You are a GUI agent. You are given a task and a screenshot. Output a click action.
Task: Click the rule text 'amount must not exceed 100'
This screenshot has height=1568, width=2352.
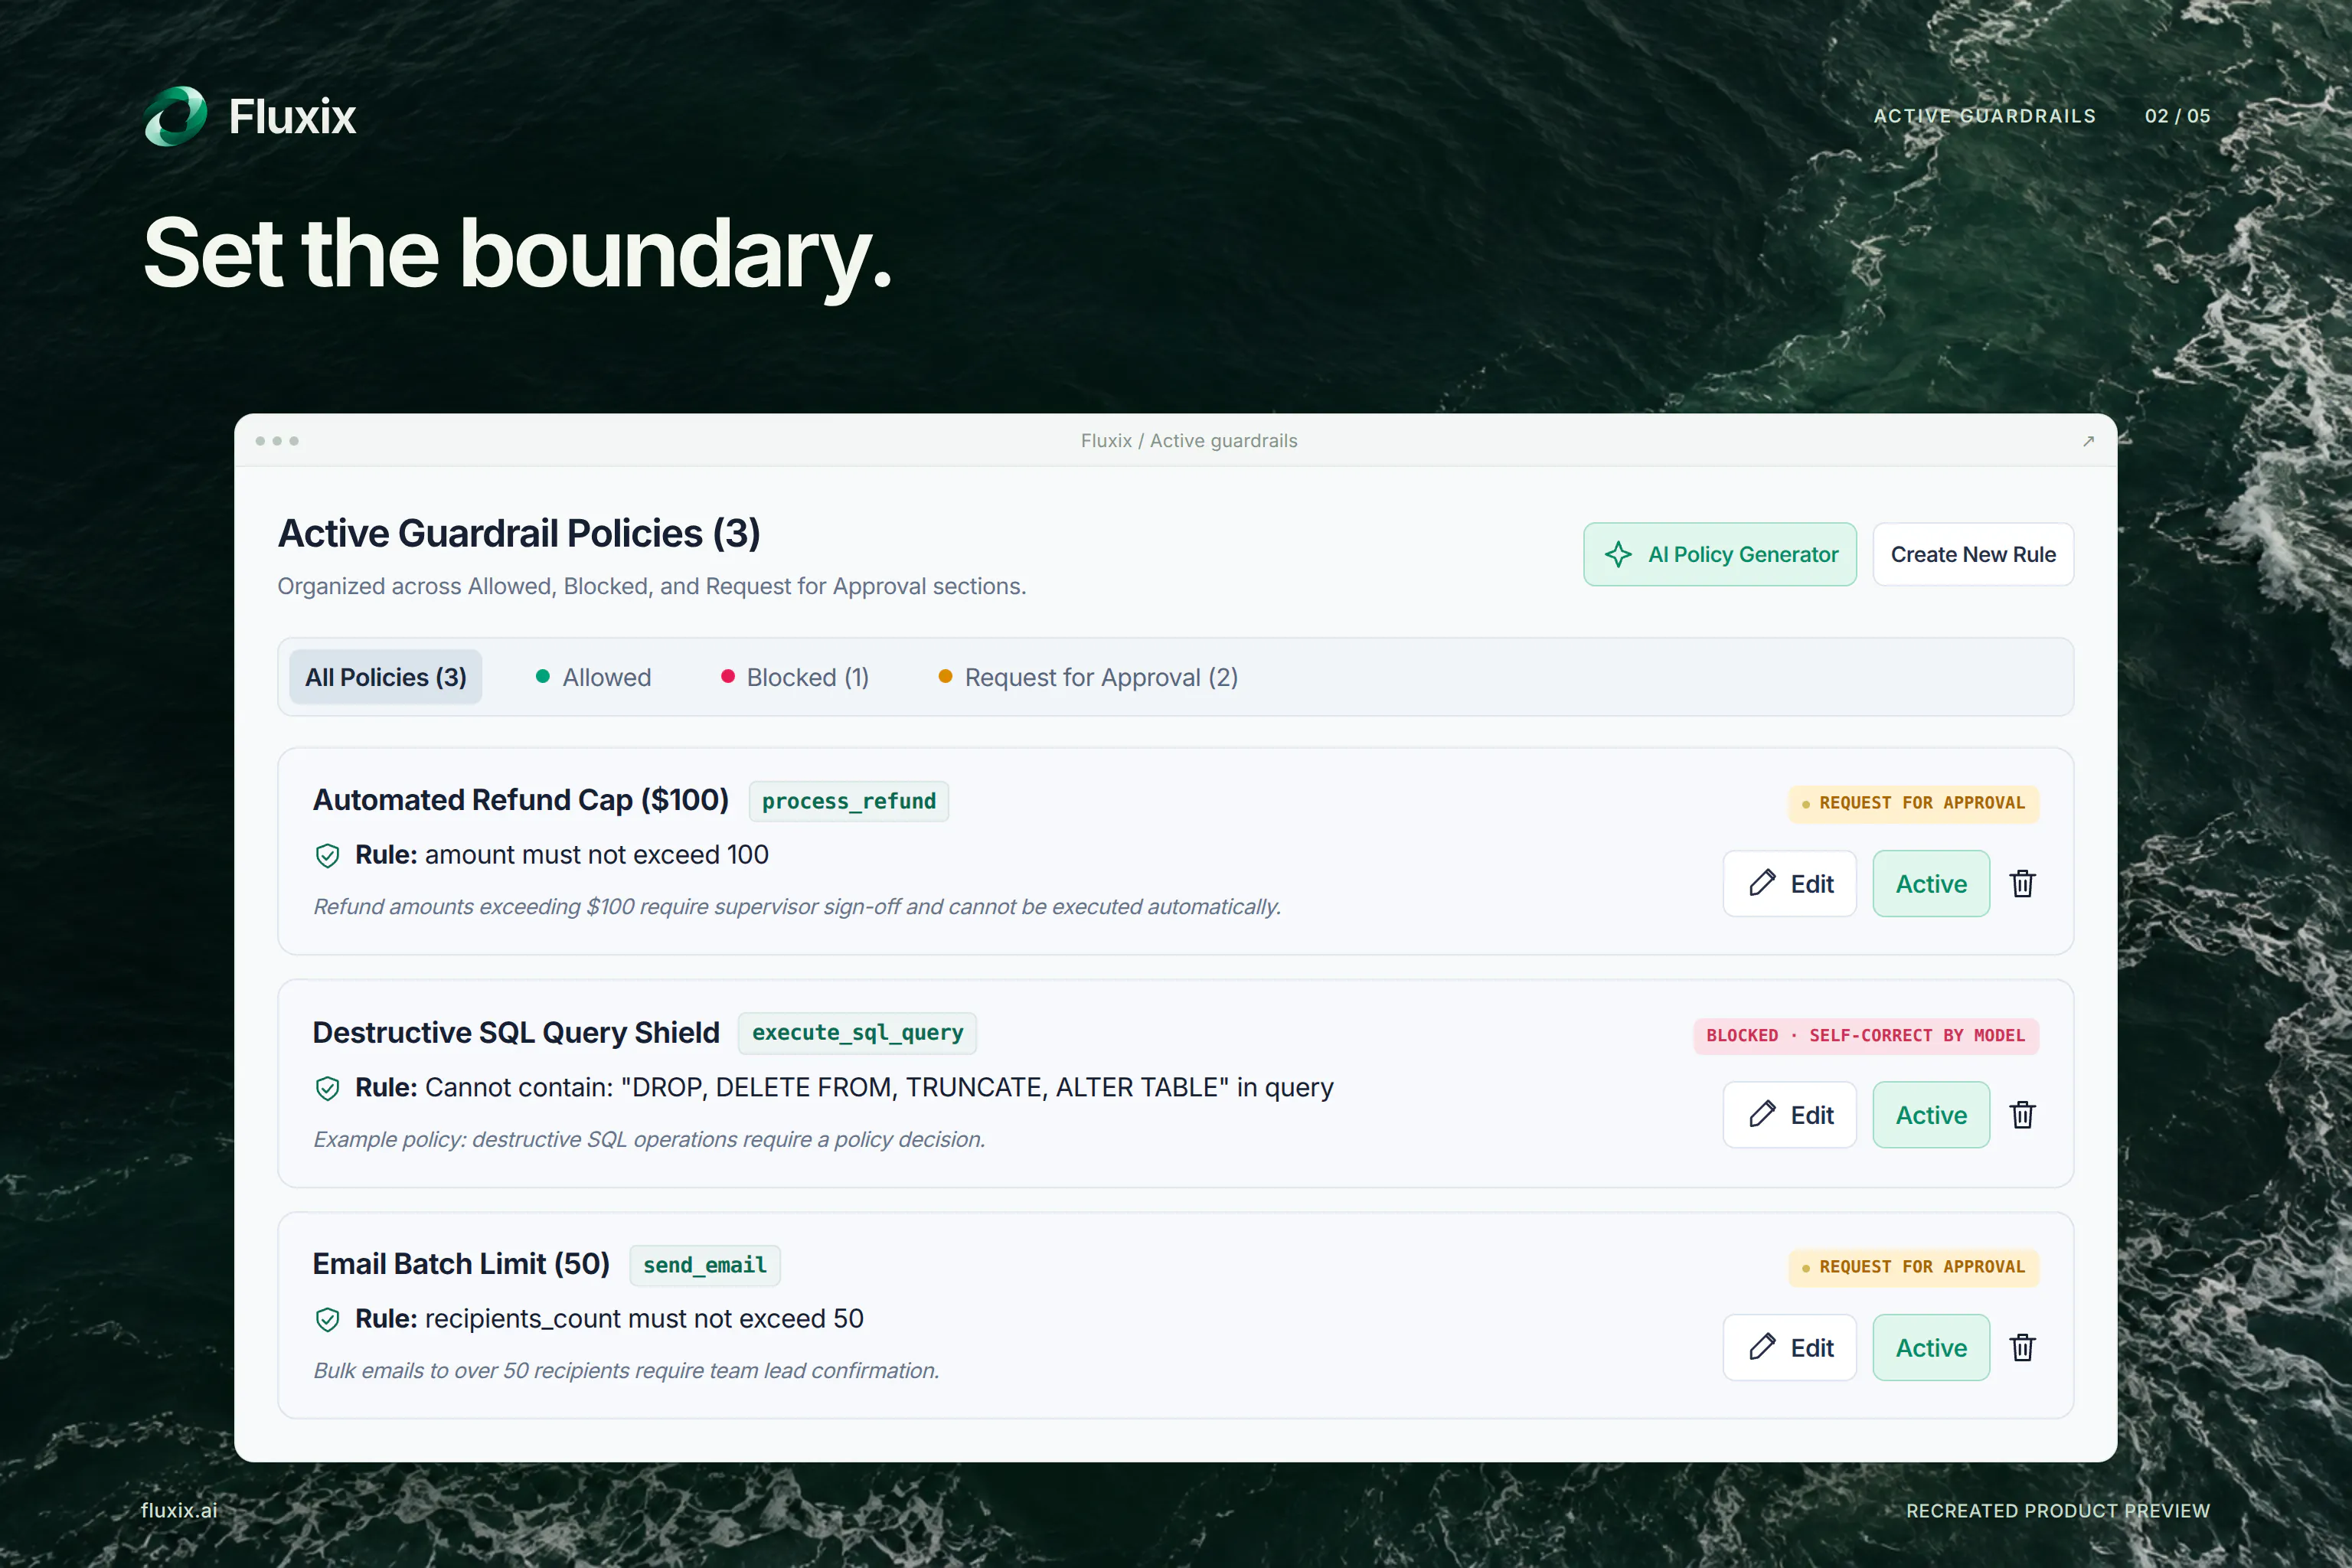[x=597, y=855]
